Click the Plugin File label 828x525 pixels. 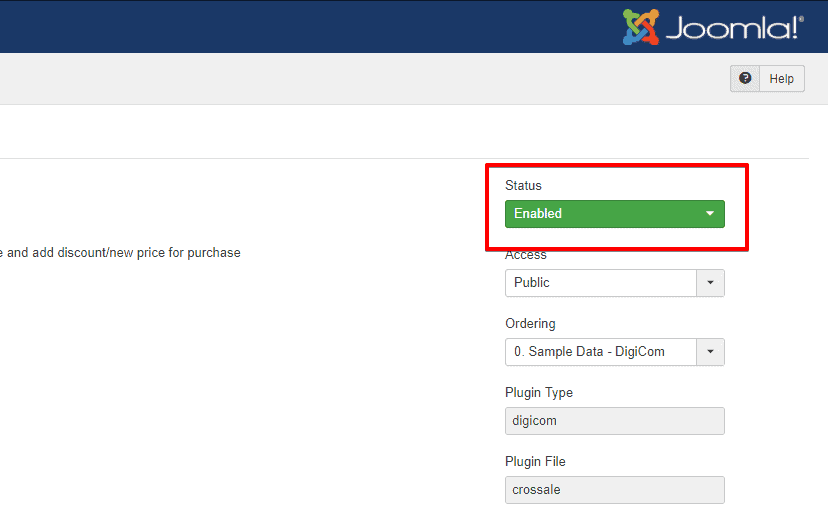click(x=537, y=462)
